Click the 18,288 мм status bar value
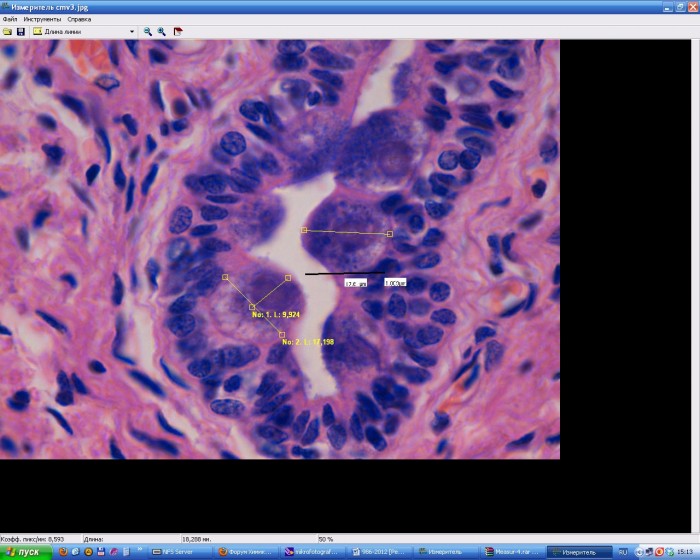700x560 pixels. pyautogui.click(x=196, y=539)
